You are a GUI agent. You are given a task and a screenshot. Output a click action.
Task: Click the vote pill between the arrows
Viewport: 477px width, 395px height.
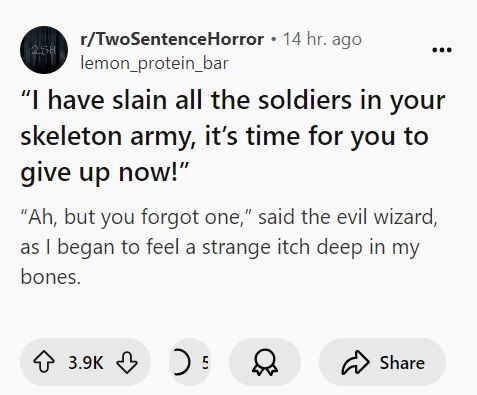(85, 362)
